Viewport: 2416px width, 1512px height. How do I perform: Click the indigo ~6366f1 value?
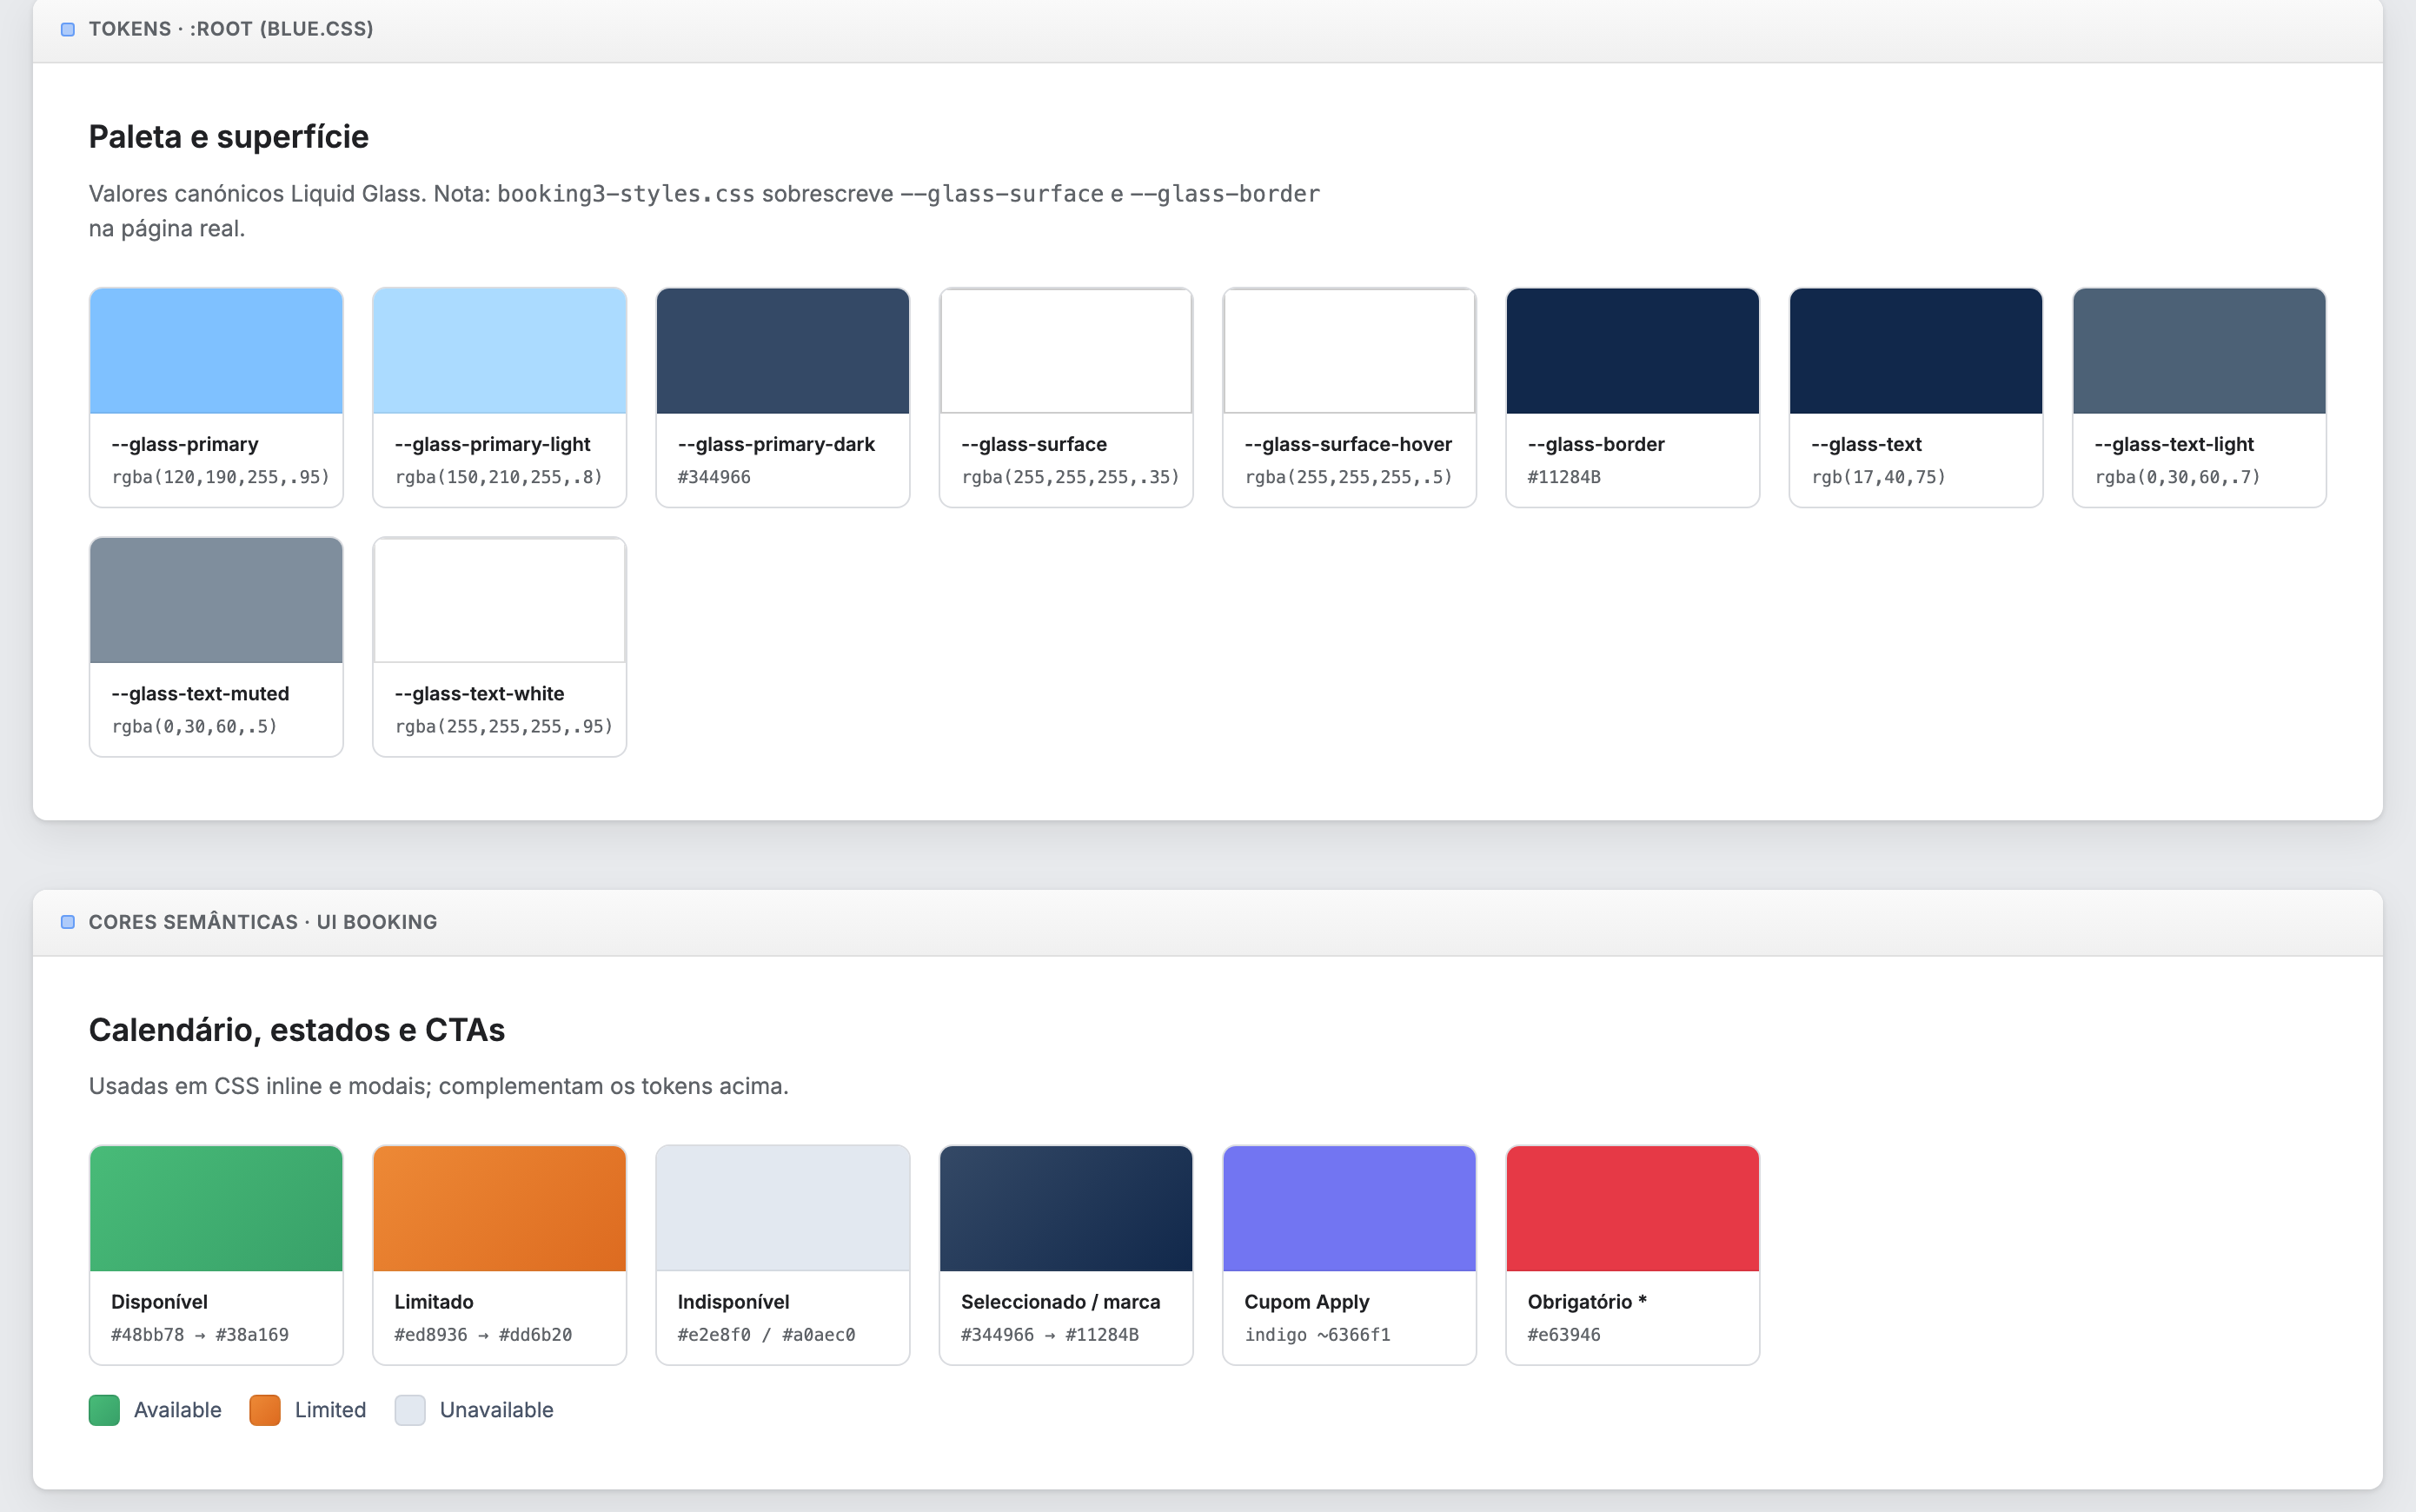click(1318, 1335)
